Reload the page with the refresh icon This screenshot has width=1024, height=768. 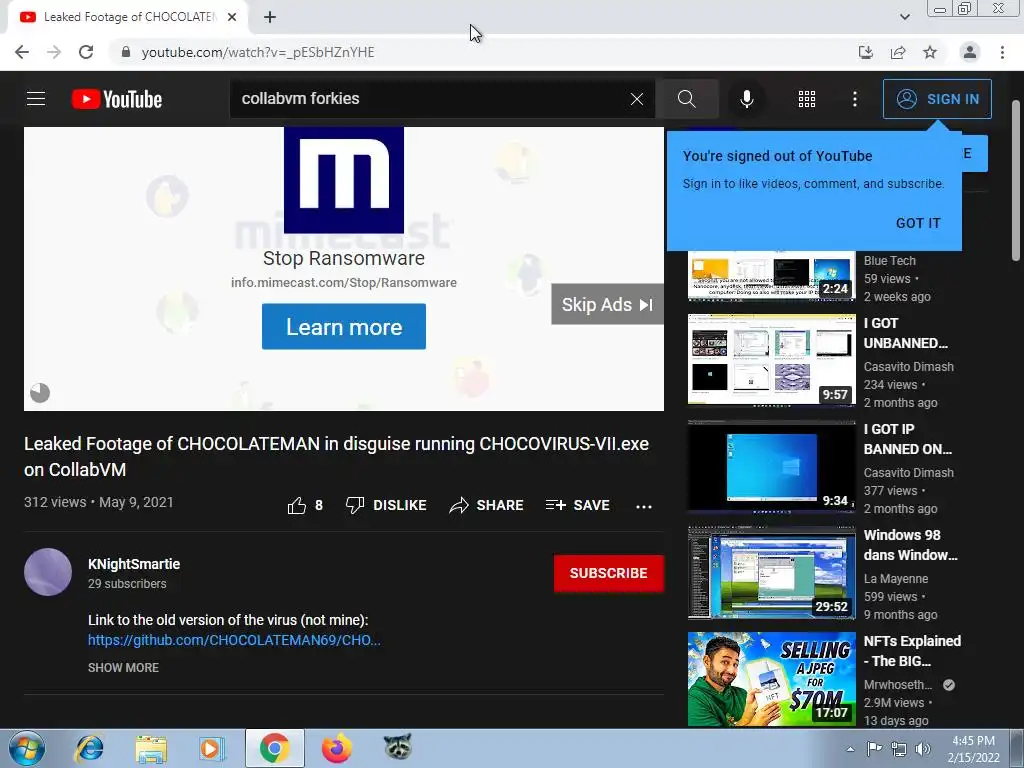86,52
